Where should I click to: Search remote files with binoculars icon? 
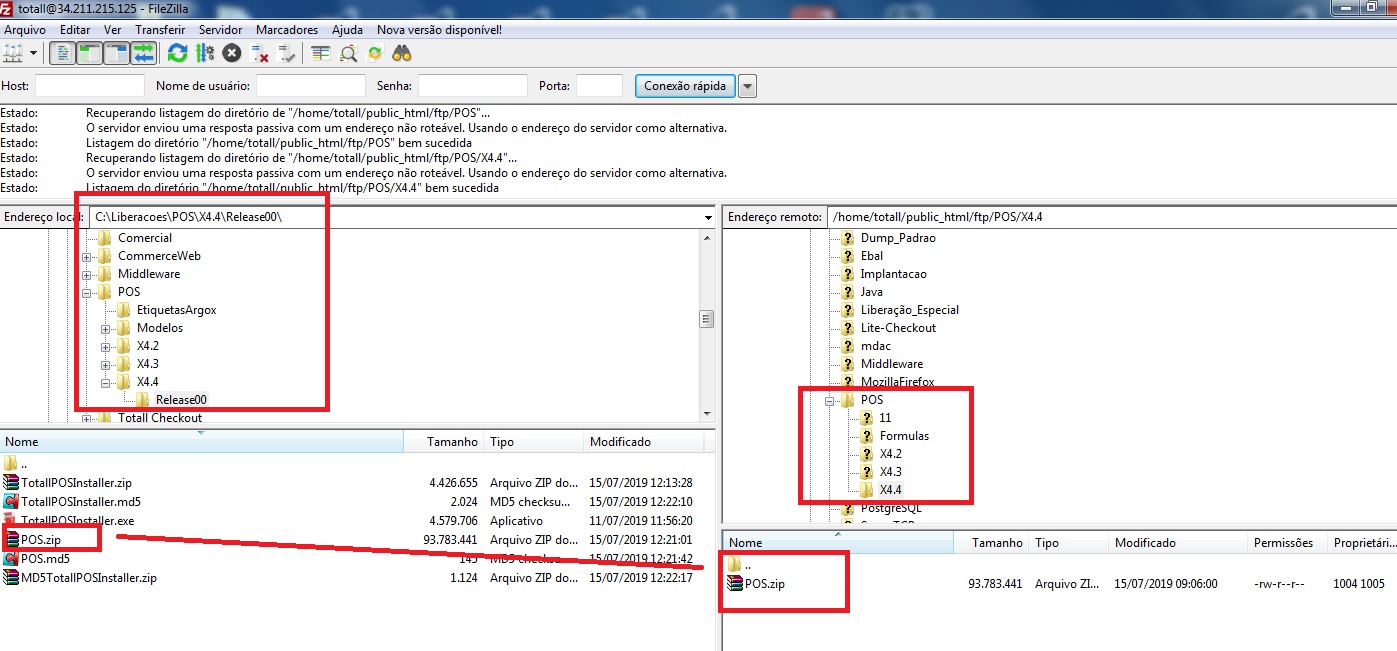tap(402, 53)
